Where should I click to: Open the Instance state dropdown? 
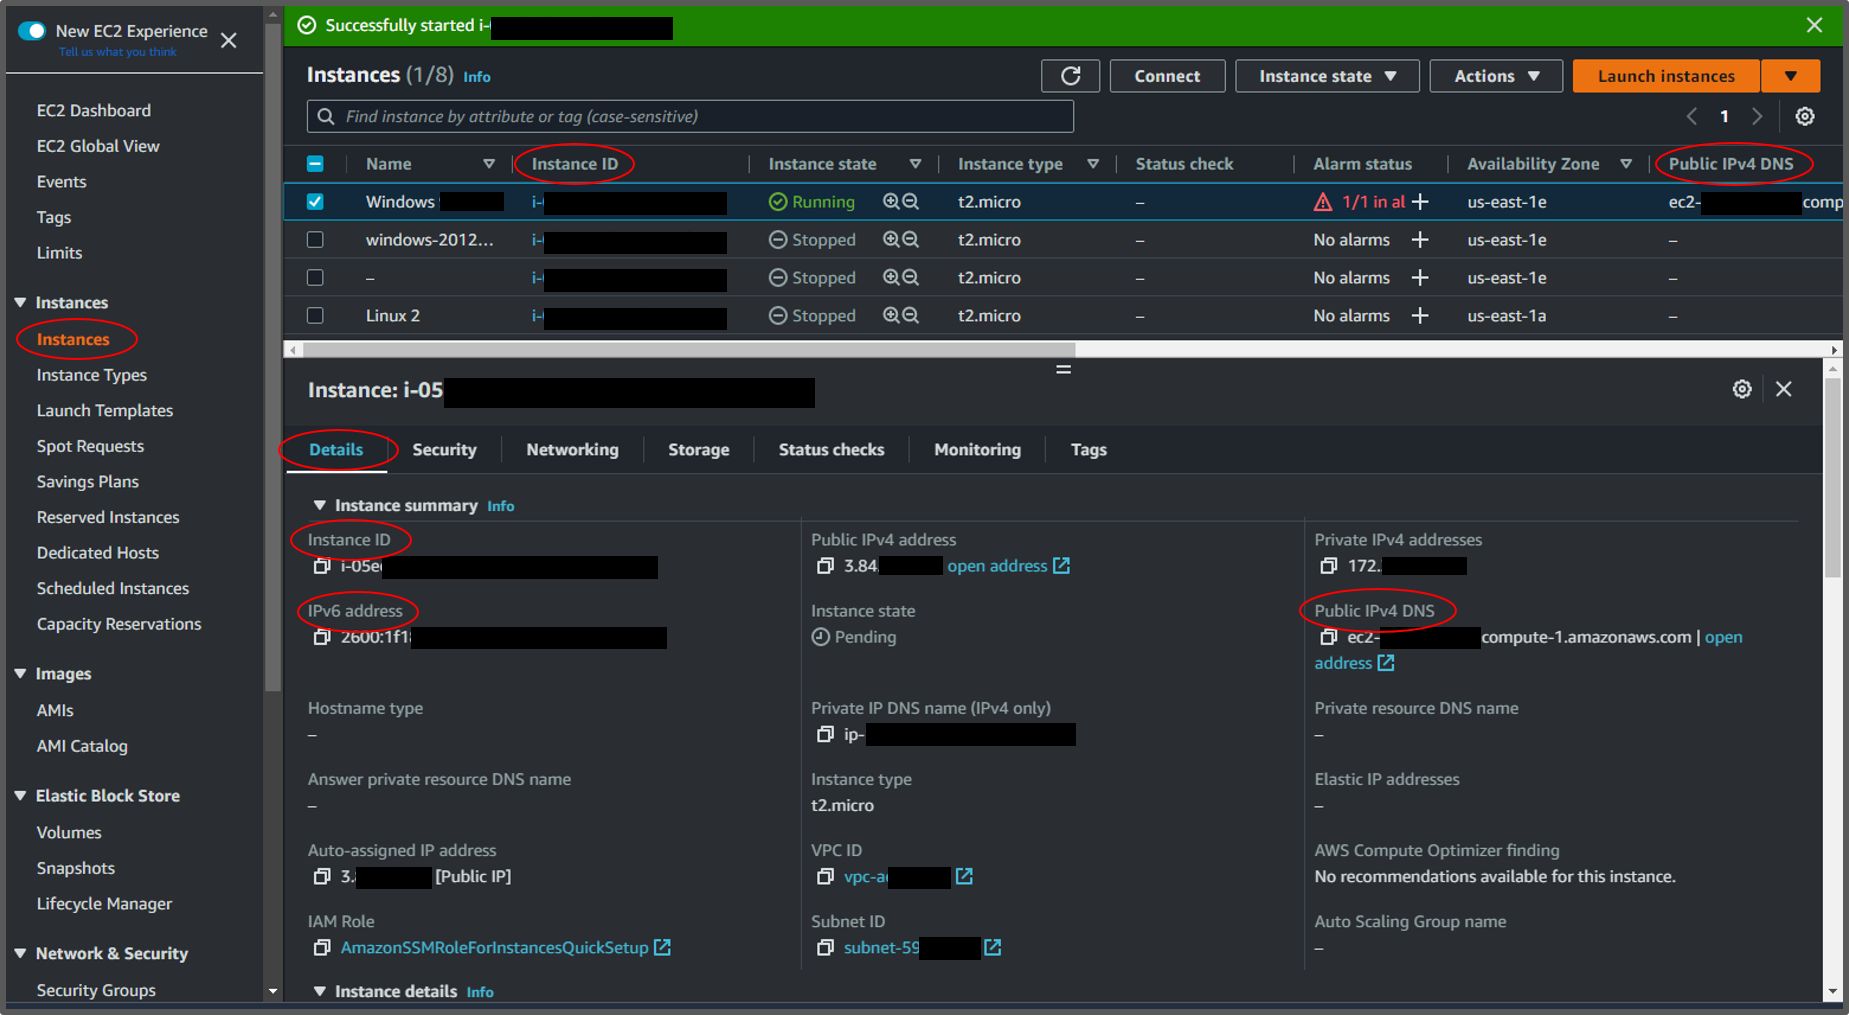[1326, 75]
